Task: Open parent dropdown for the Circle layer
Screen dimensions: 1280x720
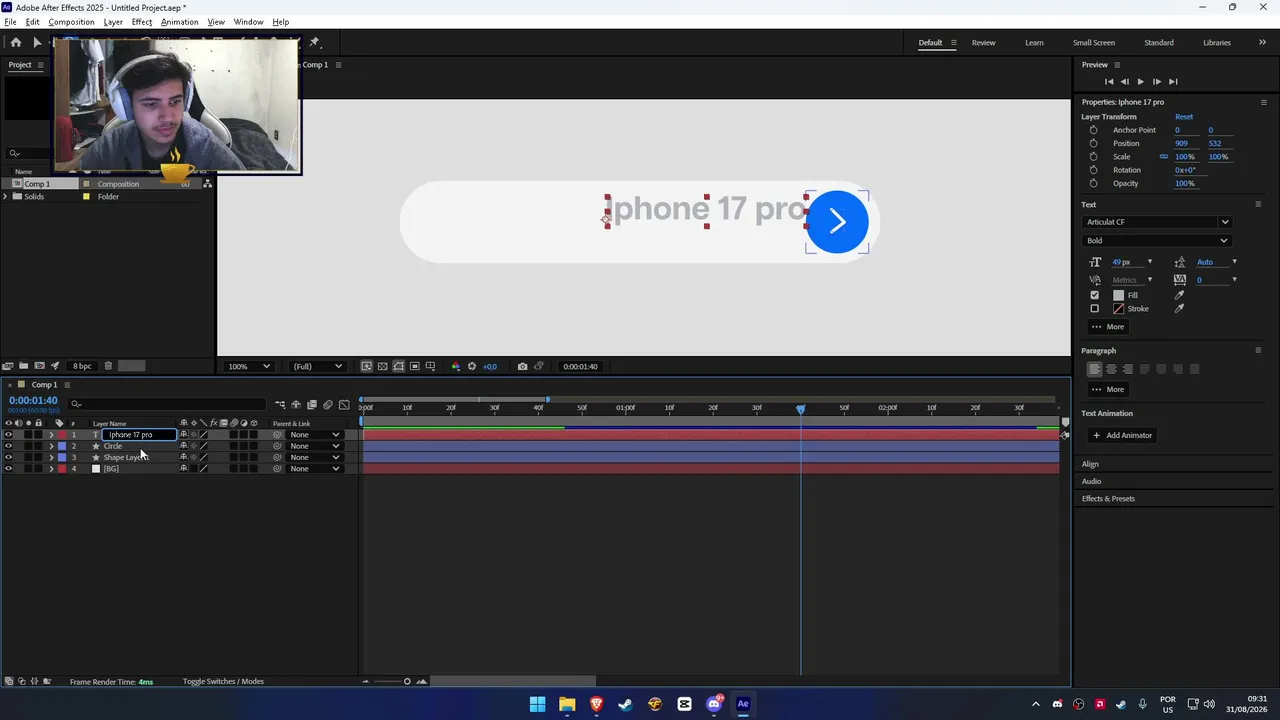Action: (315, 446)
